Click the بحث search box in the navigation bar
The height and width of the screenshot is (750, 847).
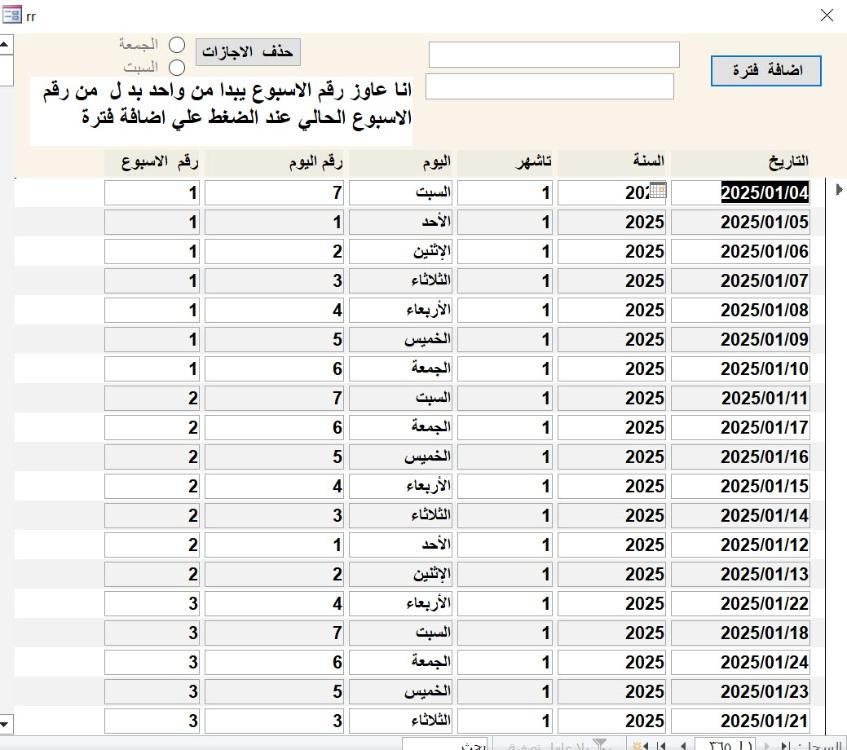[x=445, y=745]
